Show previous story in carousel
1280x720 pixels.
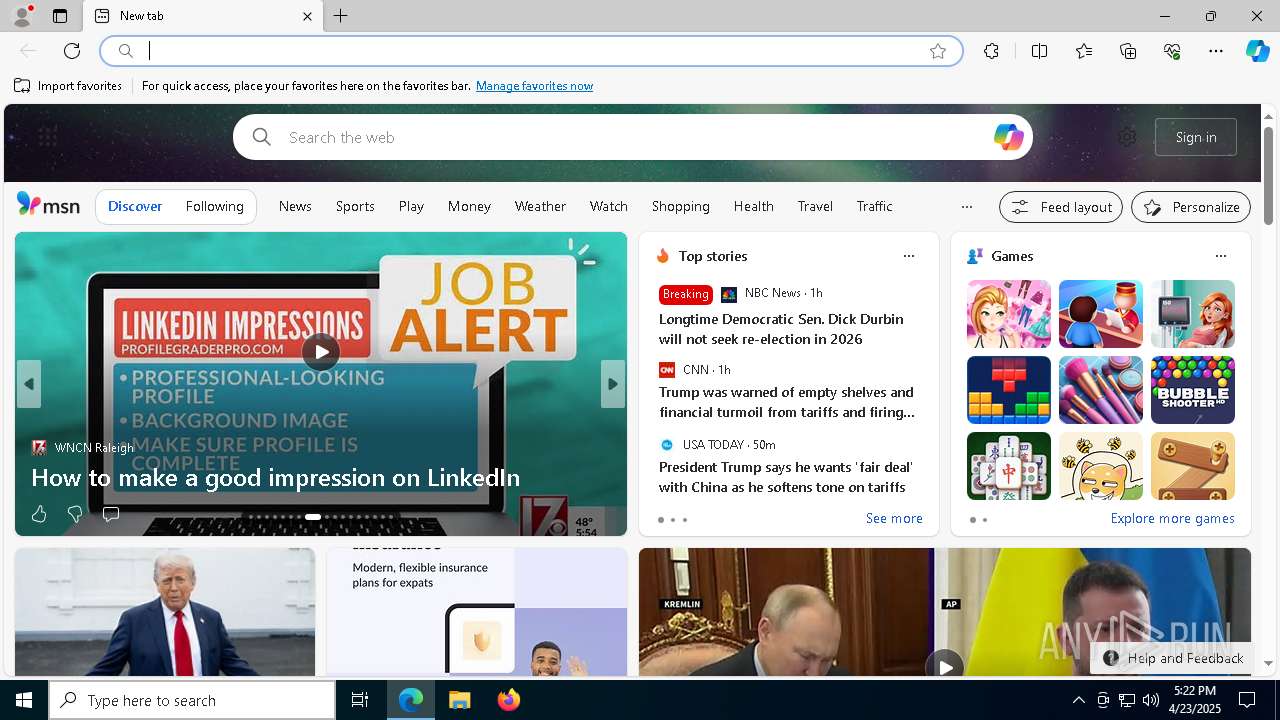coord(29,384)
